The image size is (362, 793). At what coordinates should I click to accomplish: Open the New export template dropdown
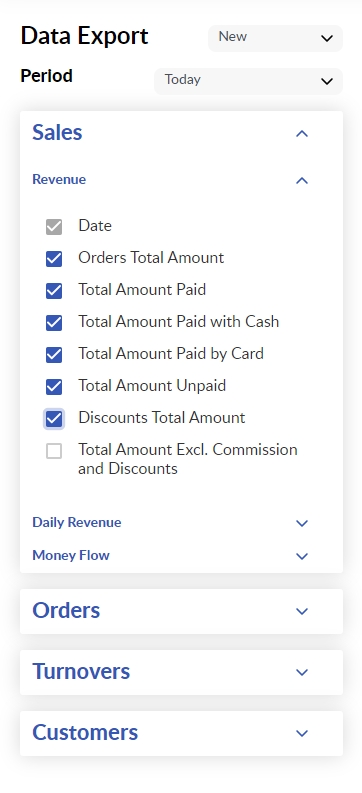click(x=276, y=38)
